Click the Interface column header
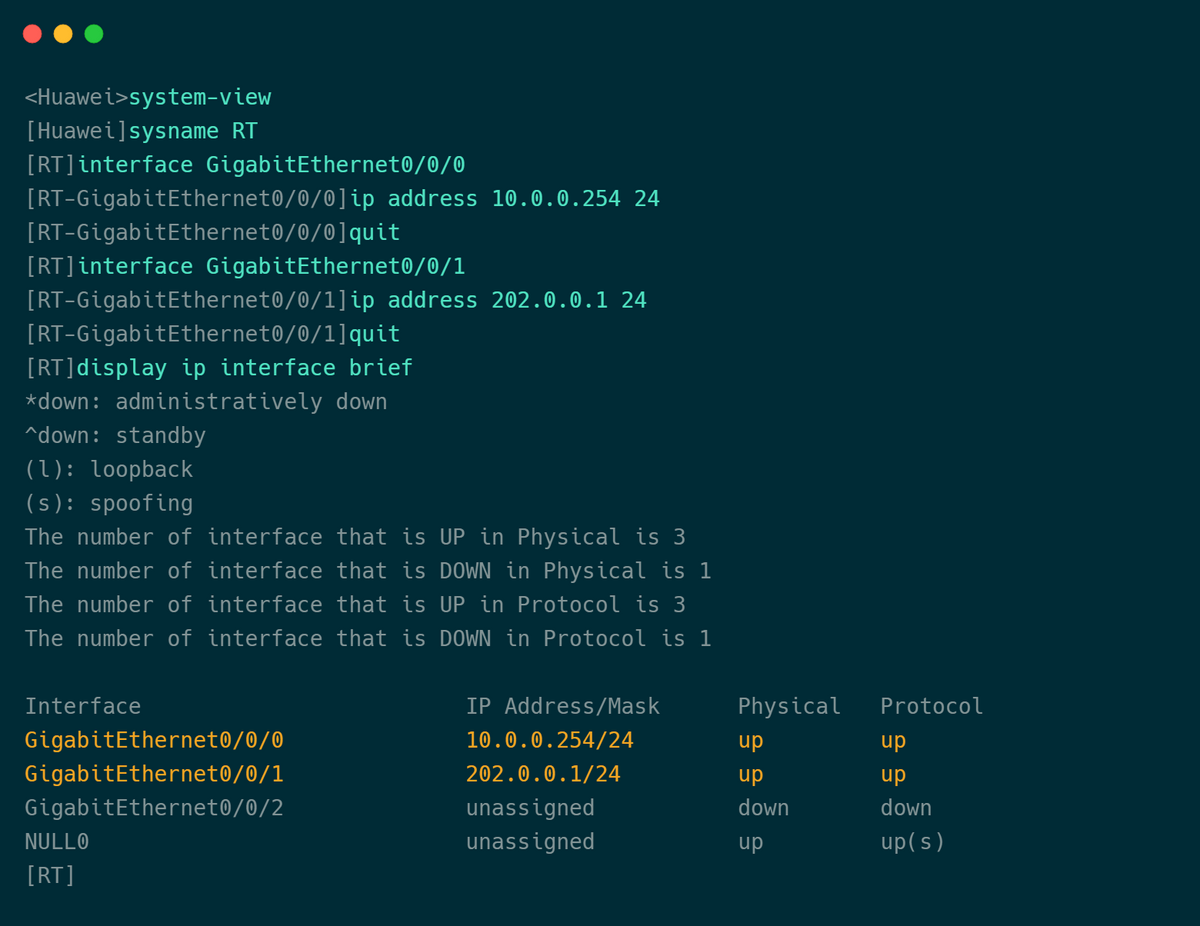Image resolution: width=1200 pixels, height=926 pixels. [83, 706]
